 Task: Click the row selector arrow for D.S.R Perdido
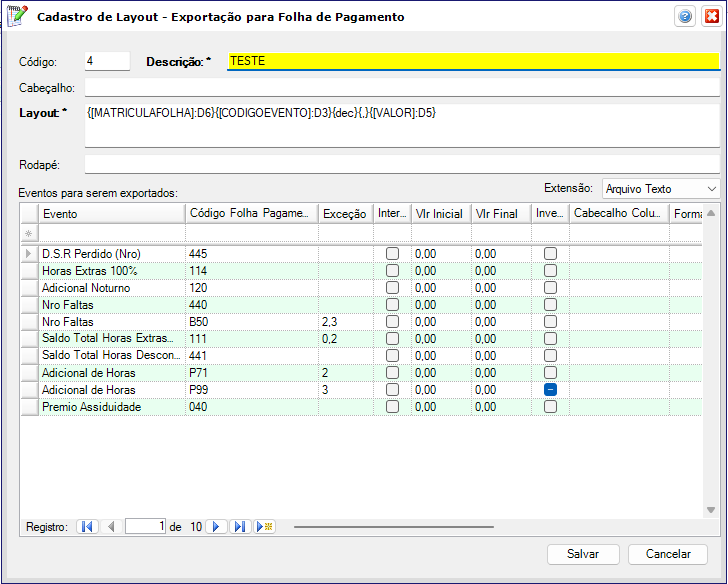[28, 254]
